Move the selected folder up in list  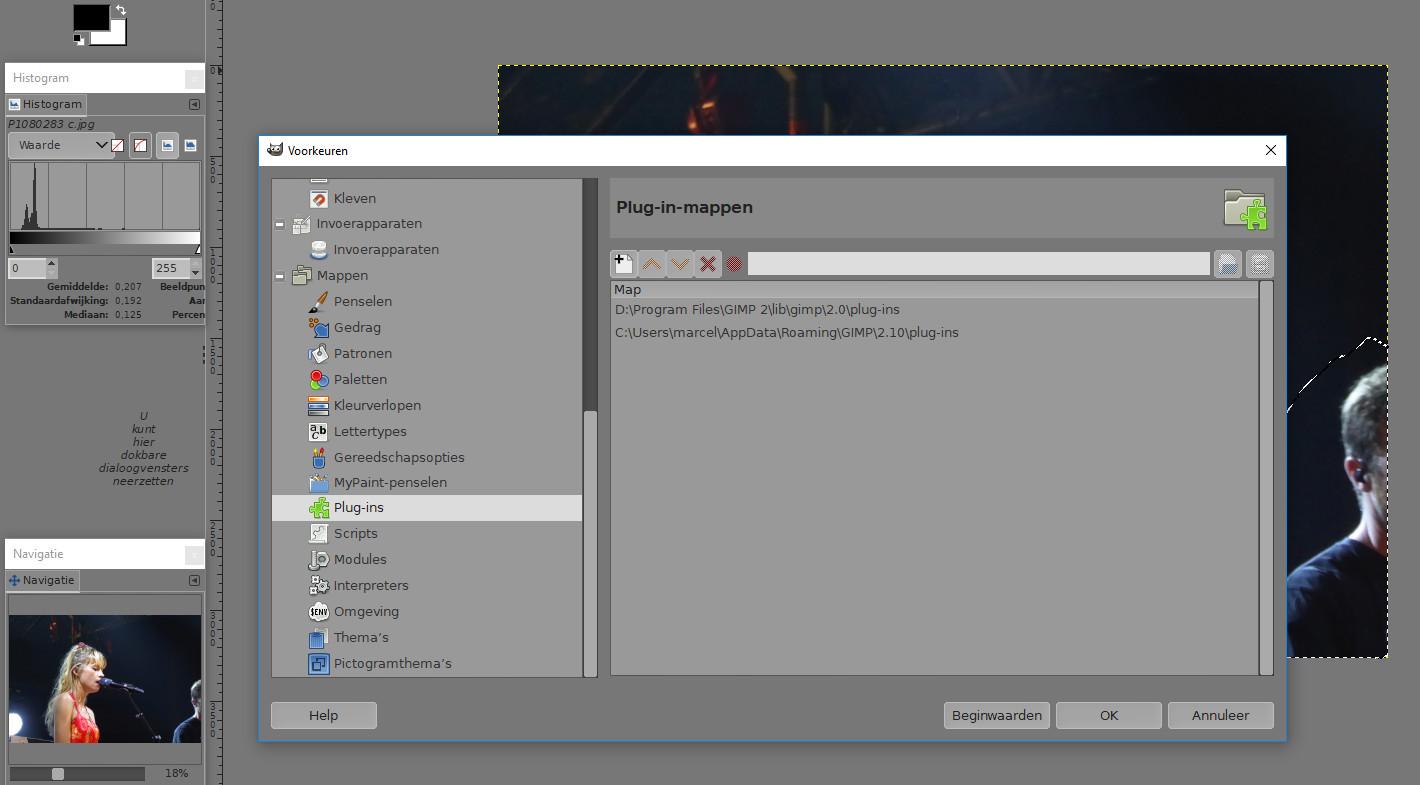pos(651,264)
